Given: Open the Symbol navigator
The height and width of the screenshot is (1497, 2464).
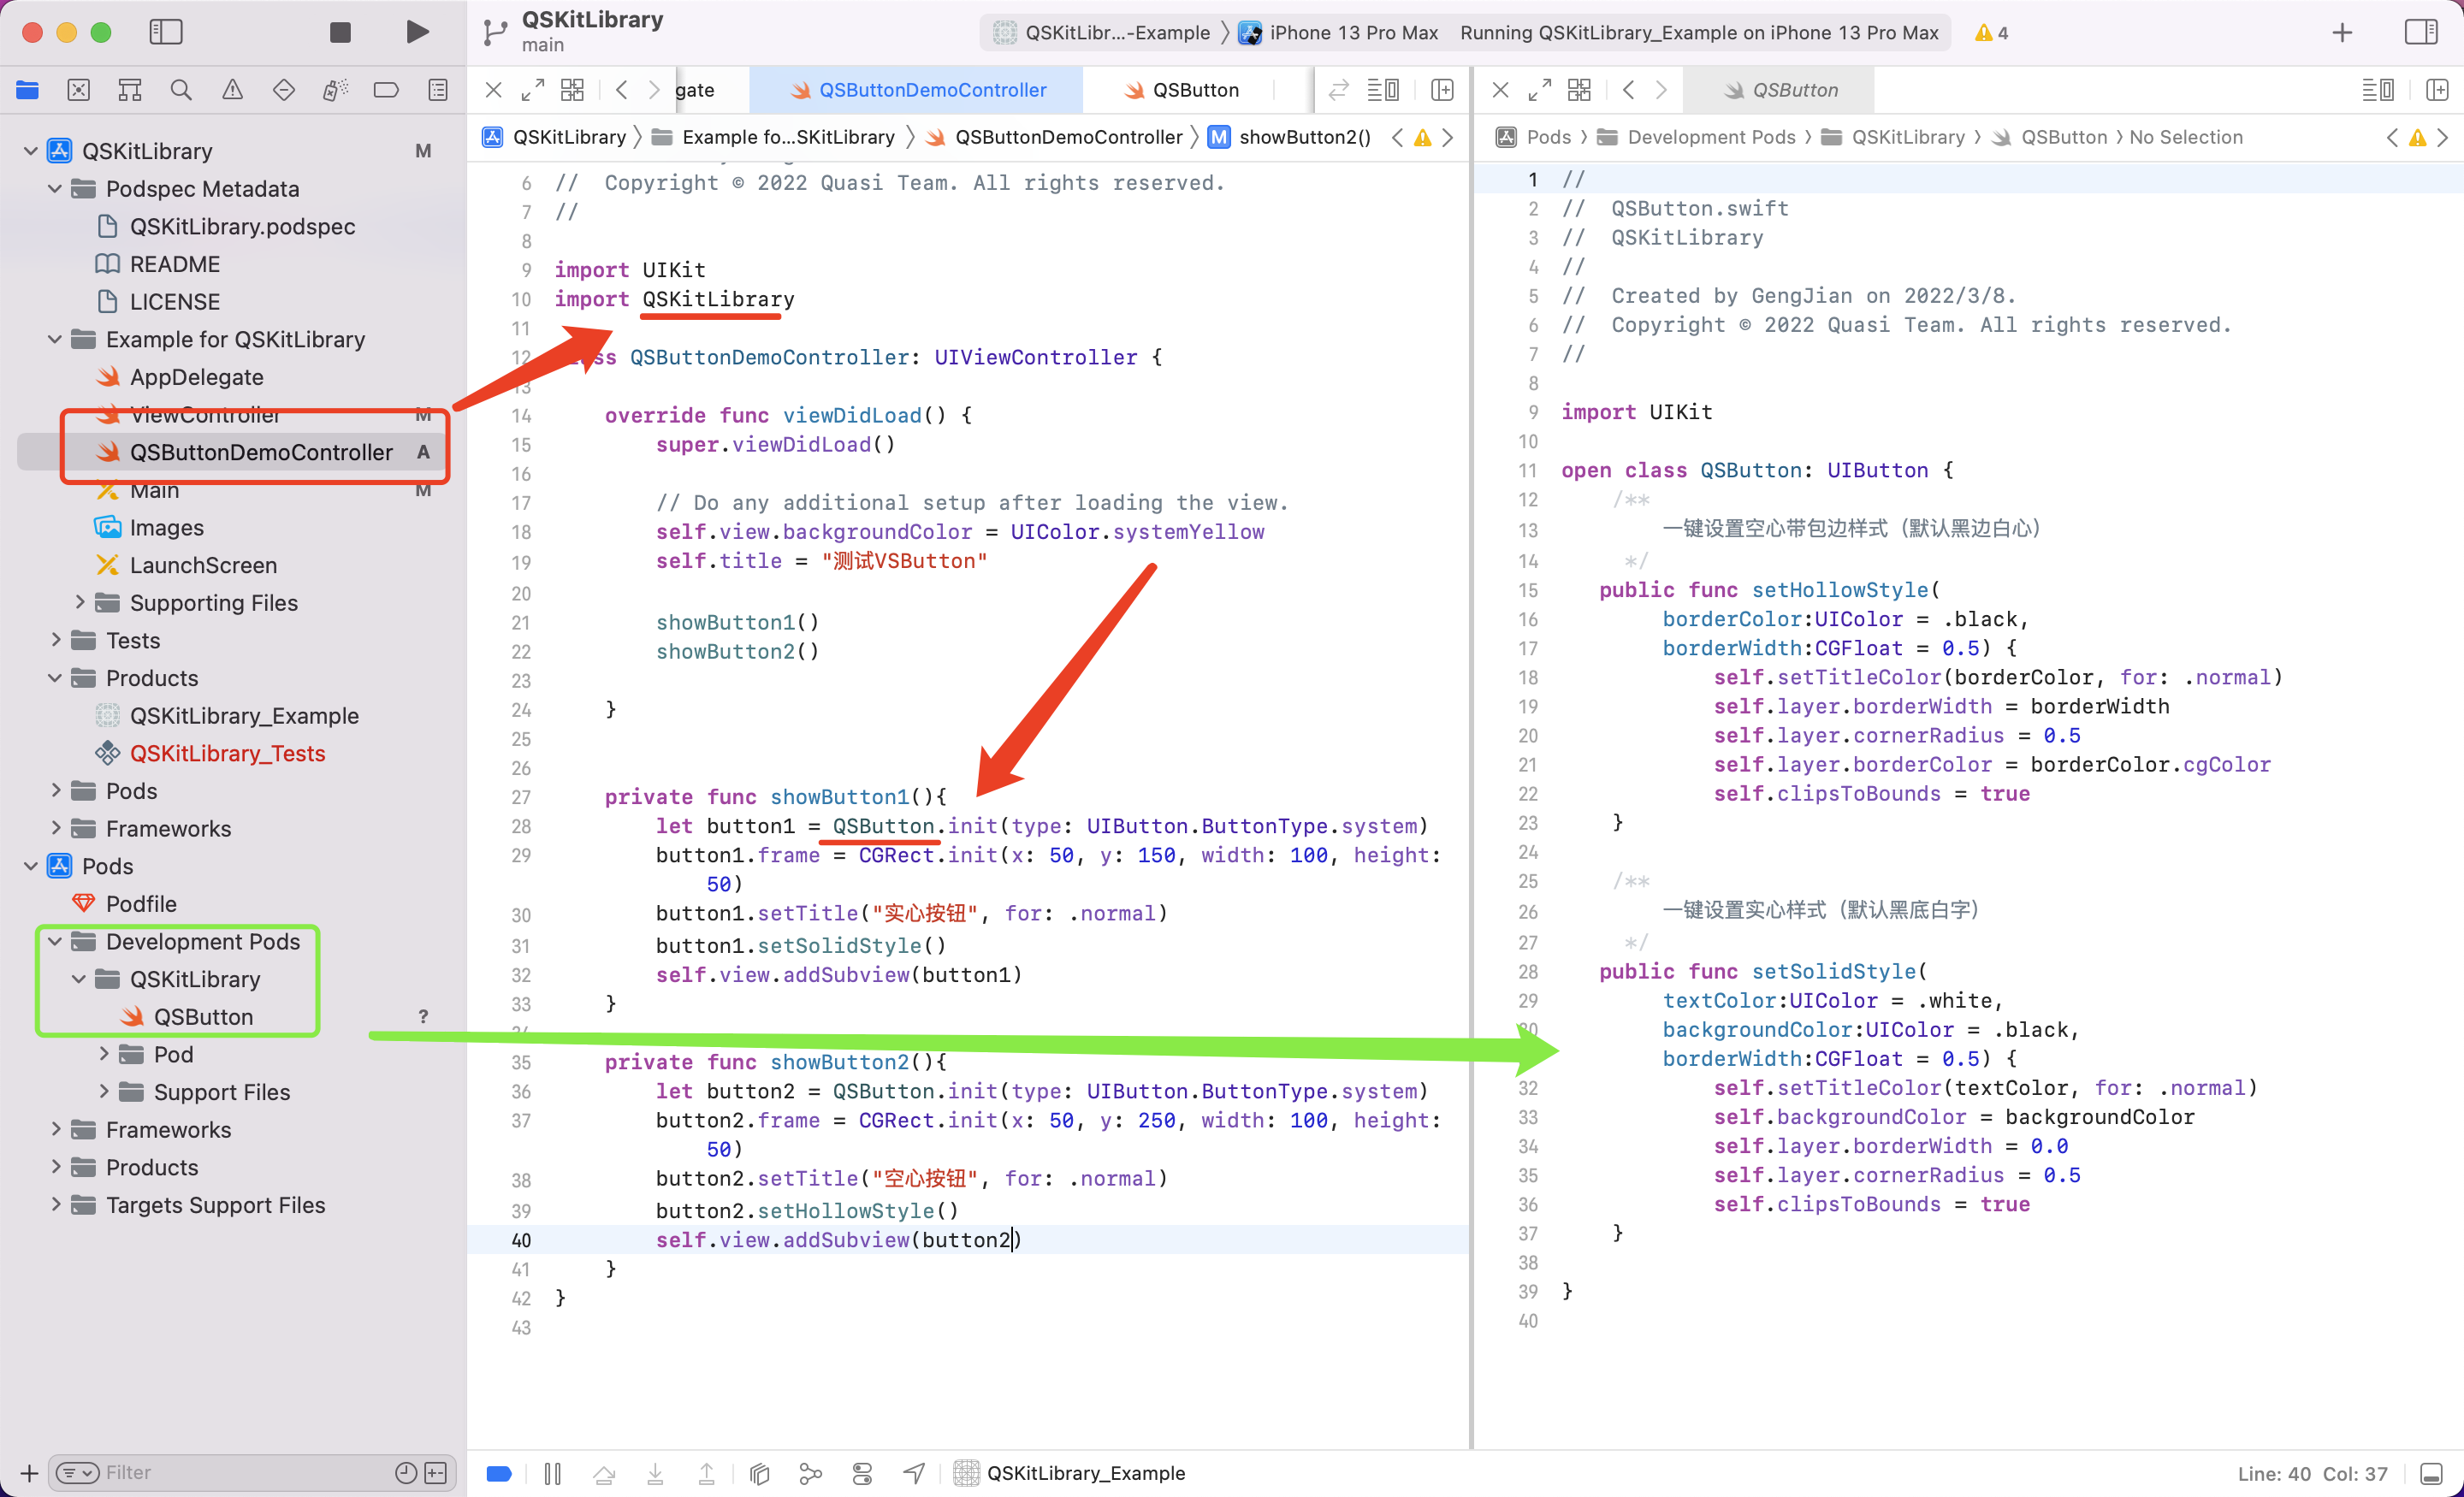Looking at the screenshot, I should pos(129,90).
